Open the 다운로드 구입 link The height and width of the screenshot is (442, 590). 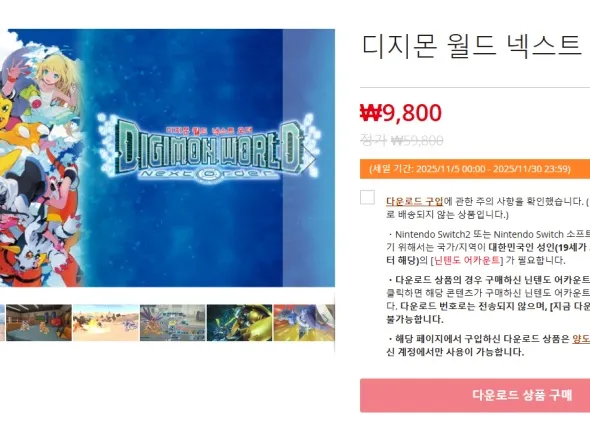(x=415, y=201)
